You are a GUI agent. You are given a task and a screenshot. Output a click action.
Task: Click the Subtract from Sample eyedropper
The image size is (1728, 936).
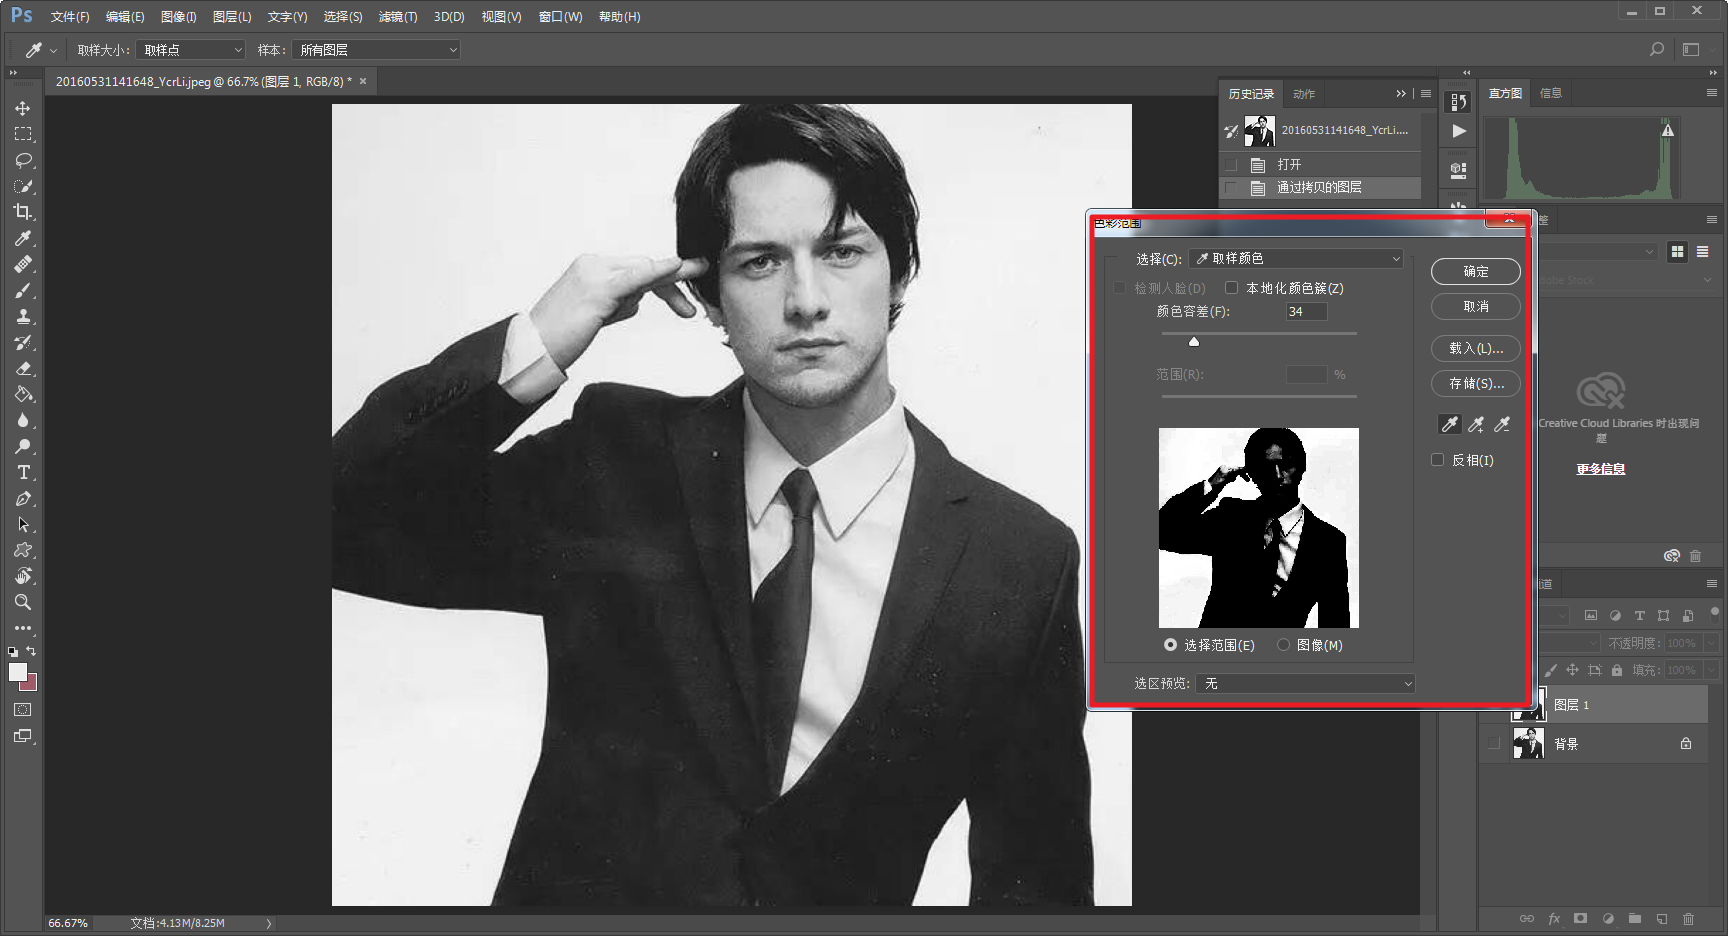pos(1501,424)
